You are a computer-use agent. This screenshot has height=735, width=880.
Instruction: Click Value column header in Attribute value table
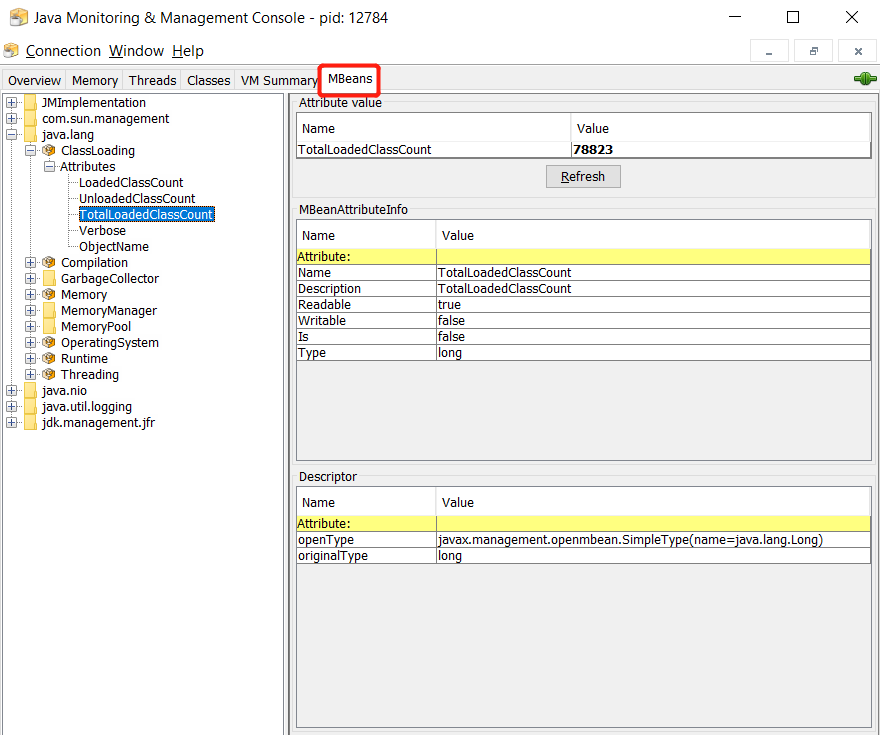click(721, 128)
